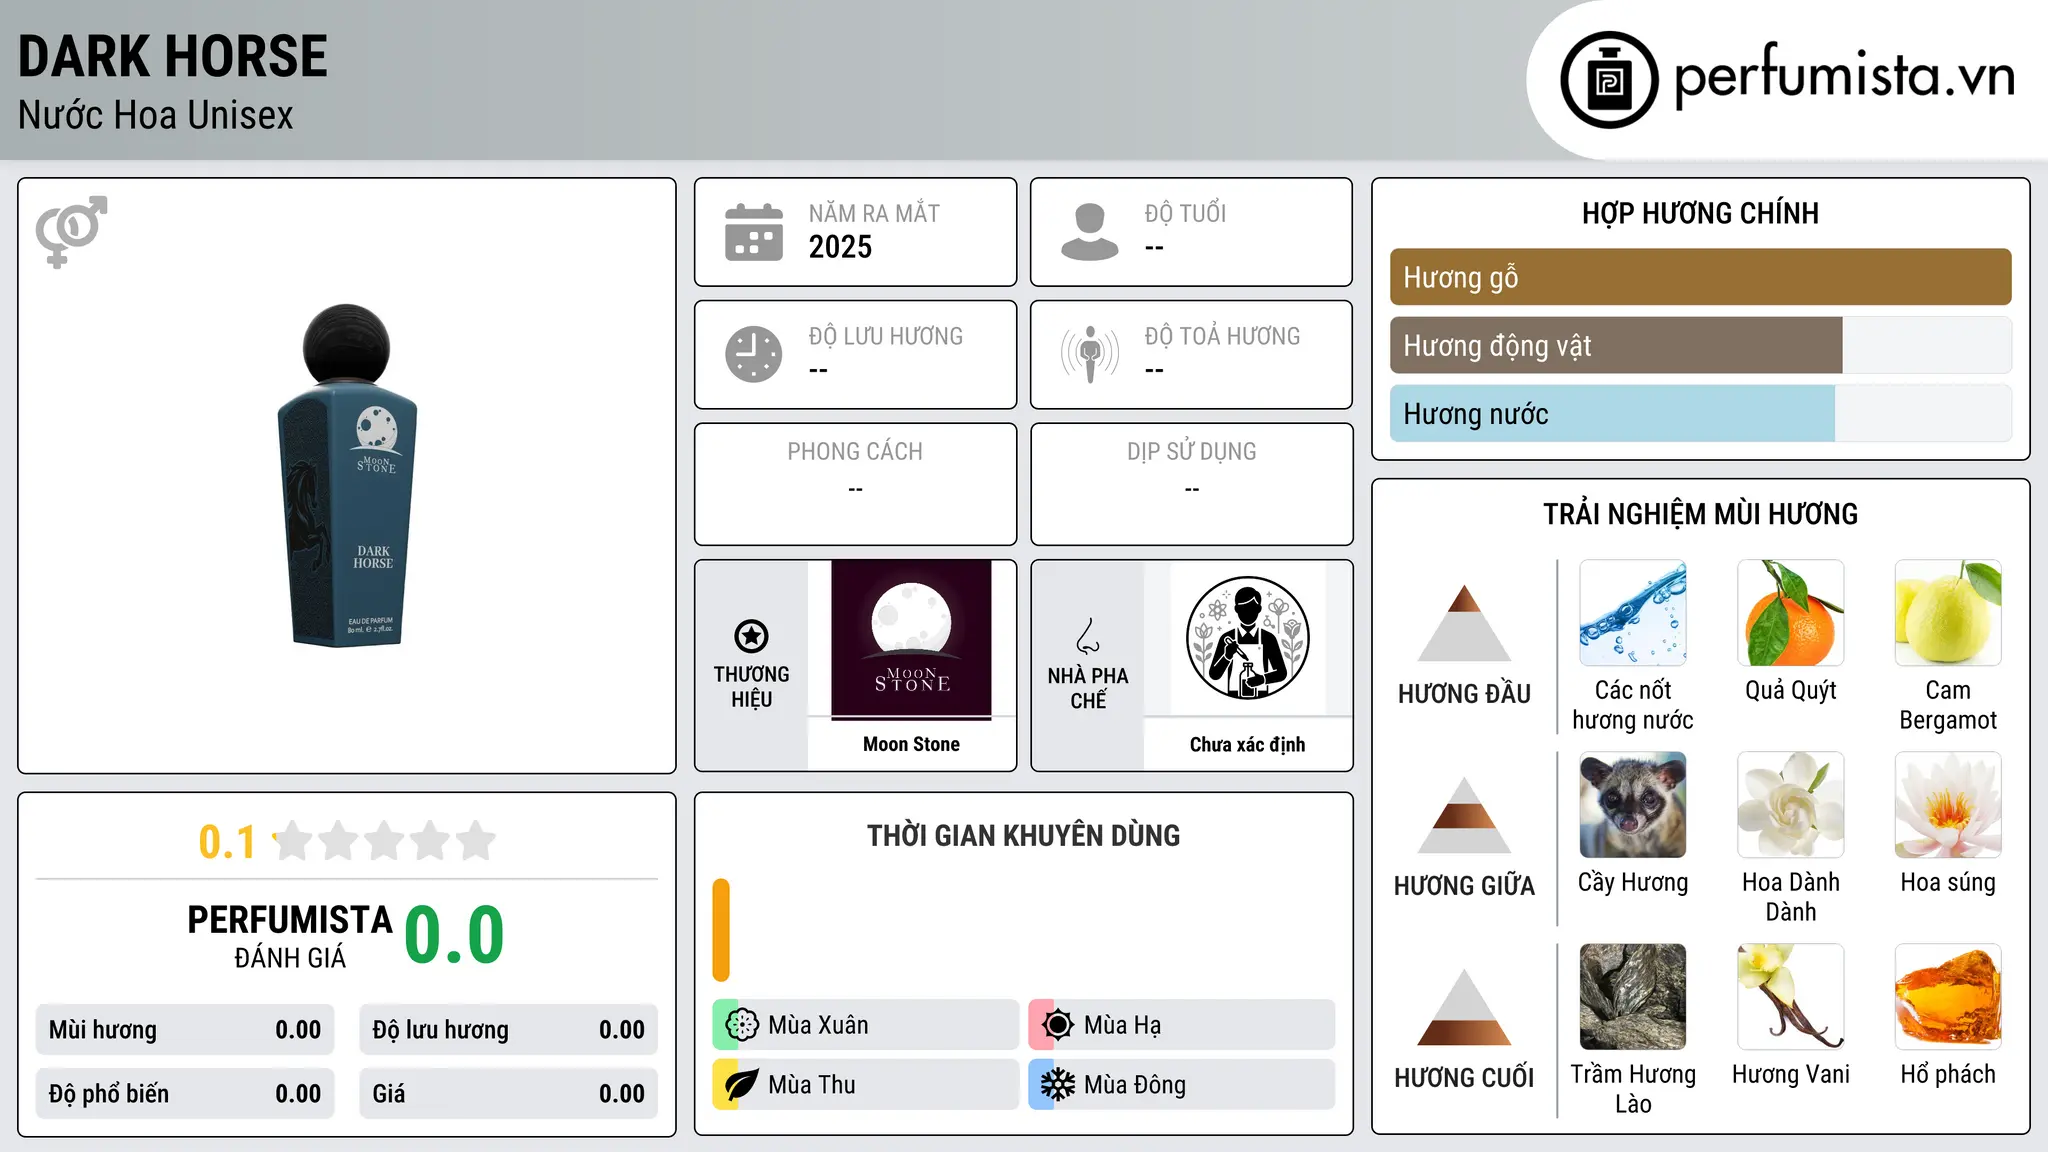The height and width of the screenshot is (1152, 2048).
Task: Select the Mùa Xuân season chip
Action: [x=865, y=1025]
